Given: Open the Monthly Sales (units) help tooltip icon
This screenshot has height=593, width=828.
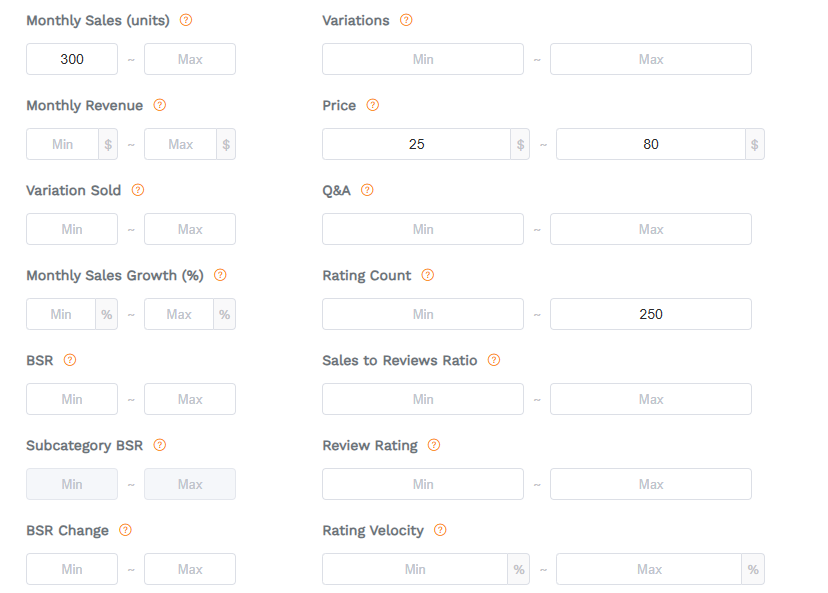Looking at the screenshot, I should (186, 19).
